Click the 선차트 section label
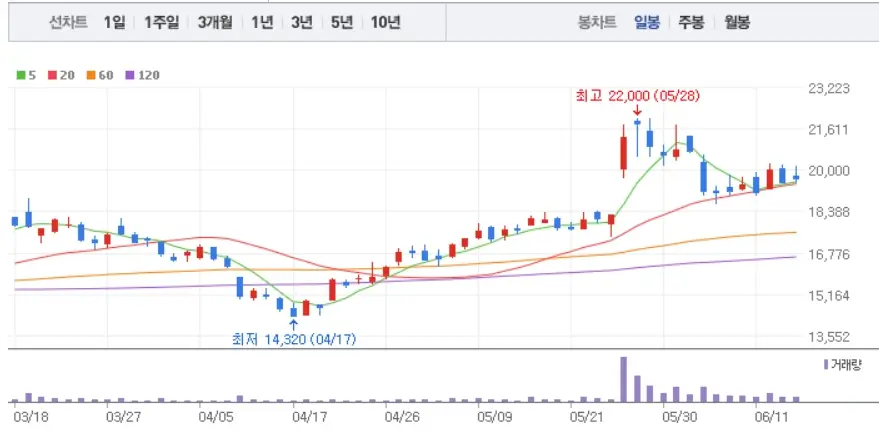The height and width of the screenshot is (437, 879). pos(69,22)
